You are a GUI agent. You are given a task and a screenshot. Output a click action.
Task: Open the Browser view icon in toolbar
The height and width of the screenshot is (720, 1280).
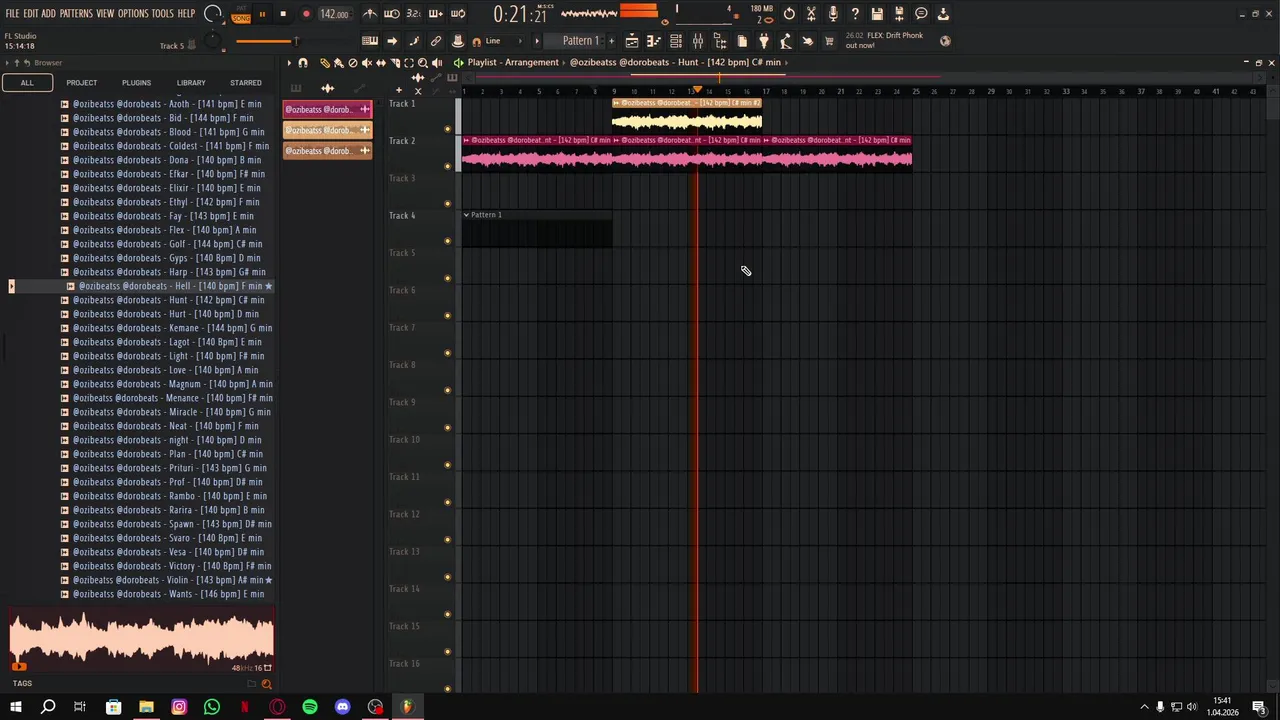pos(720,41)
